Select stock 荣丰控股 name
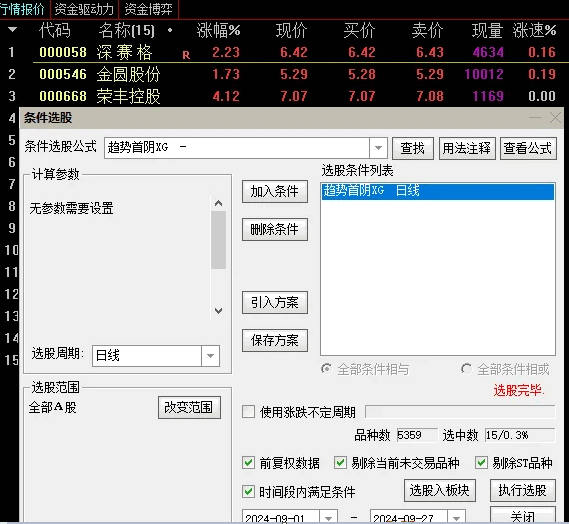569x524 pixels. tap(128, 96)
